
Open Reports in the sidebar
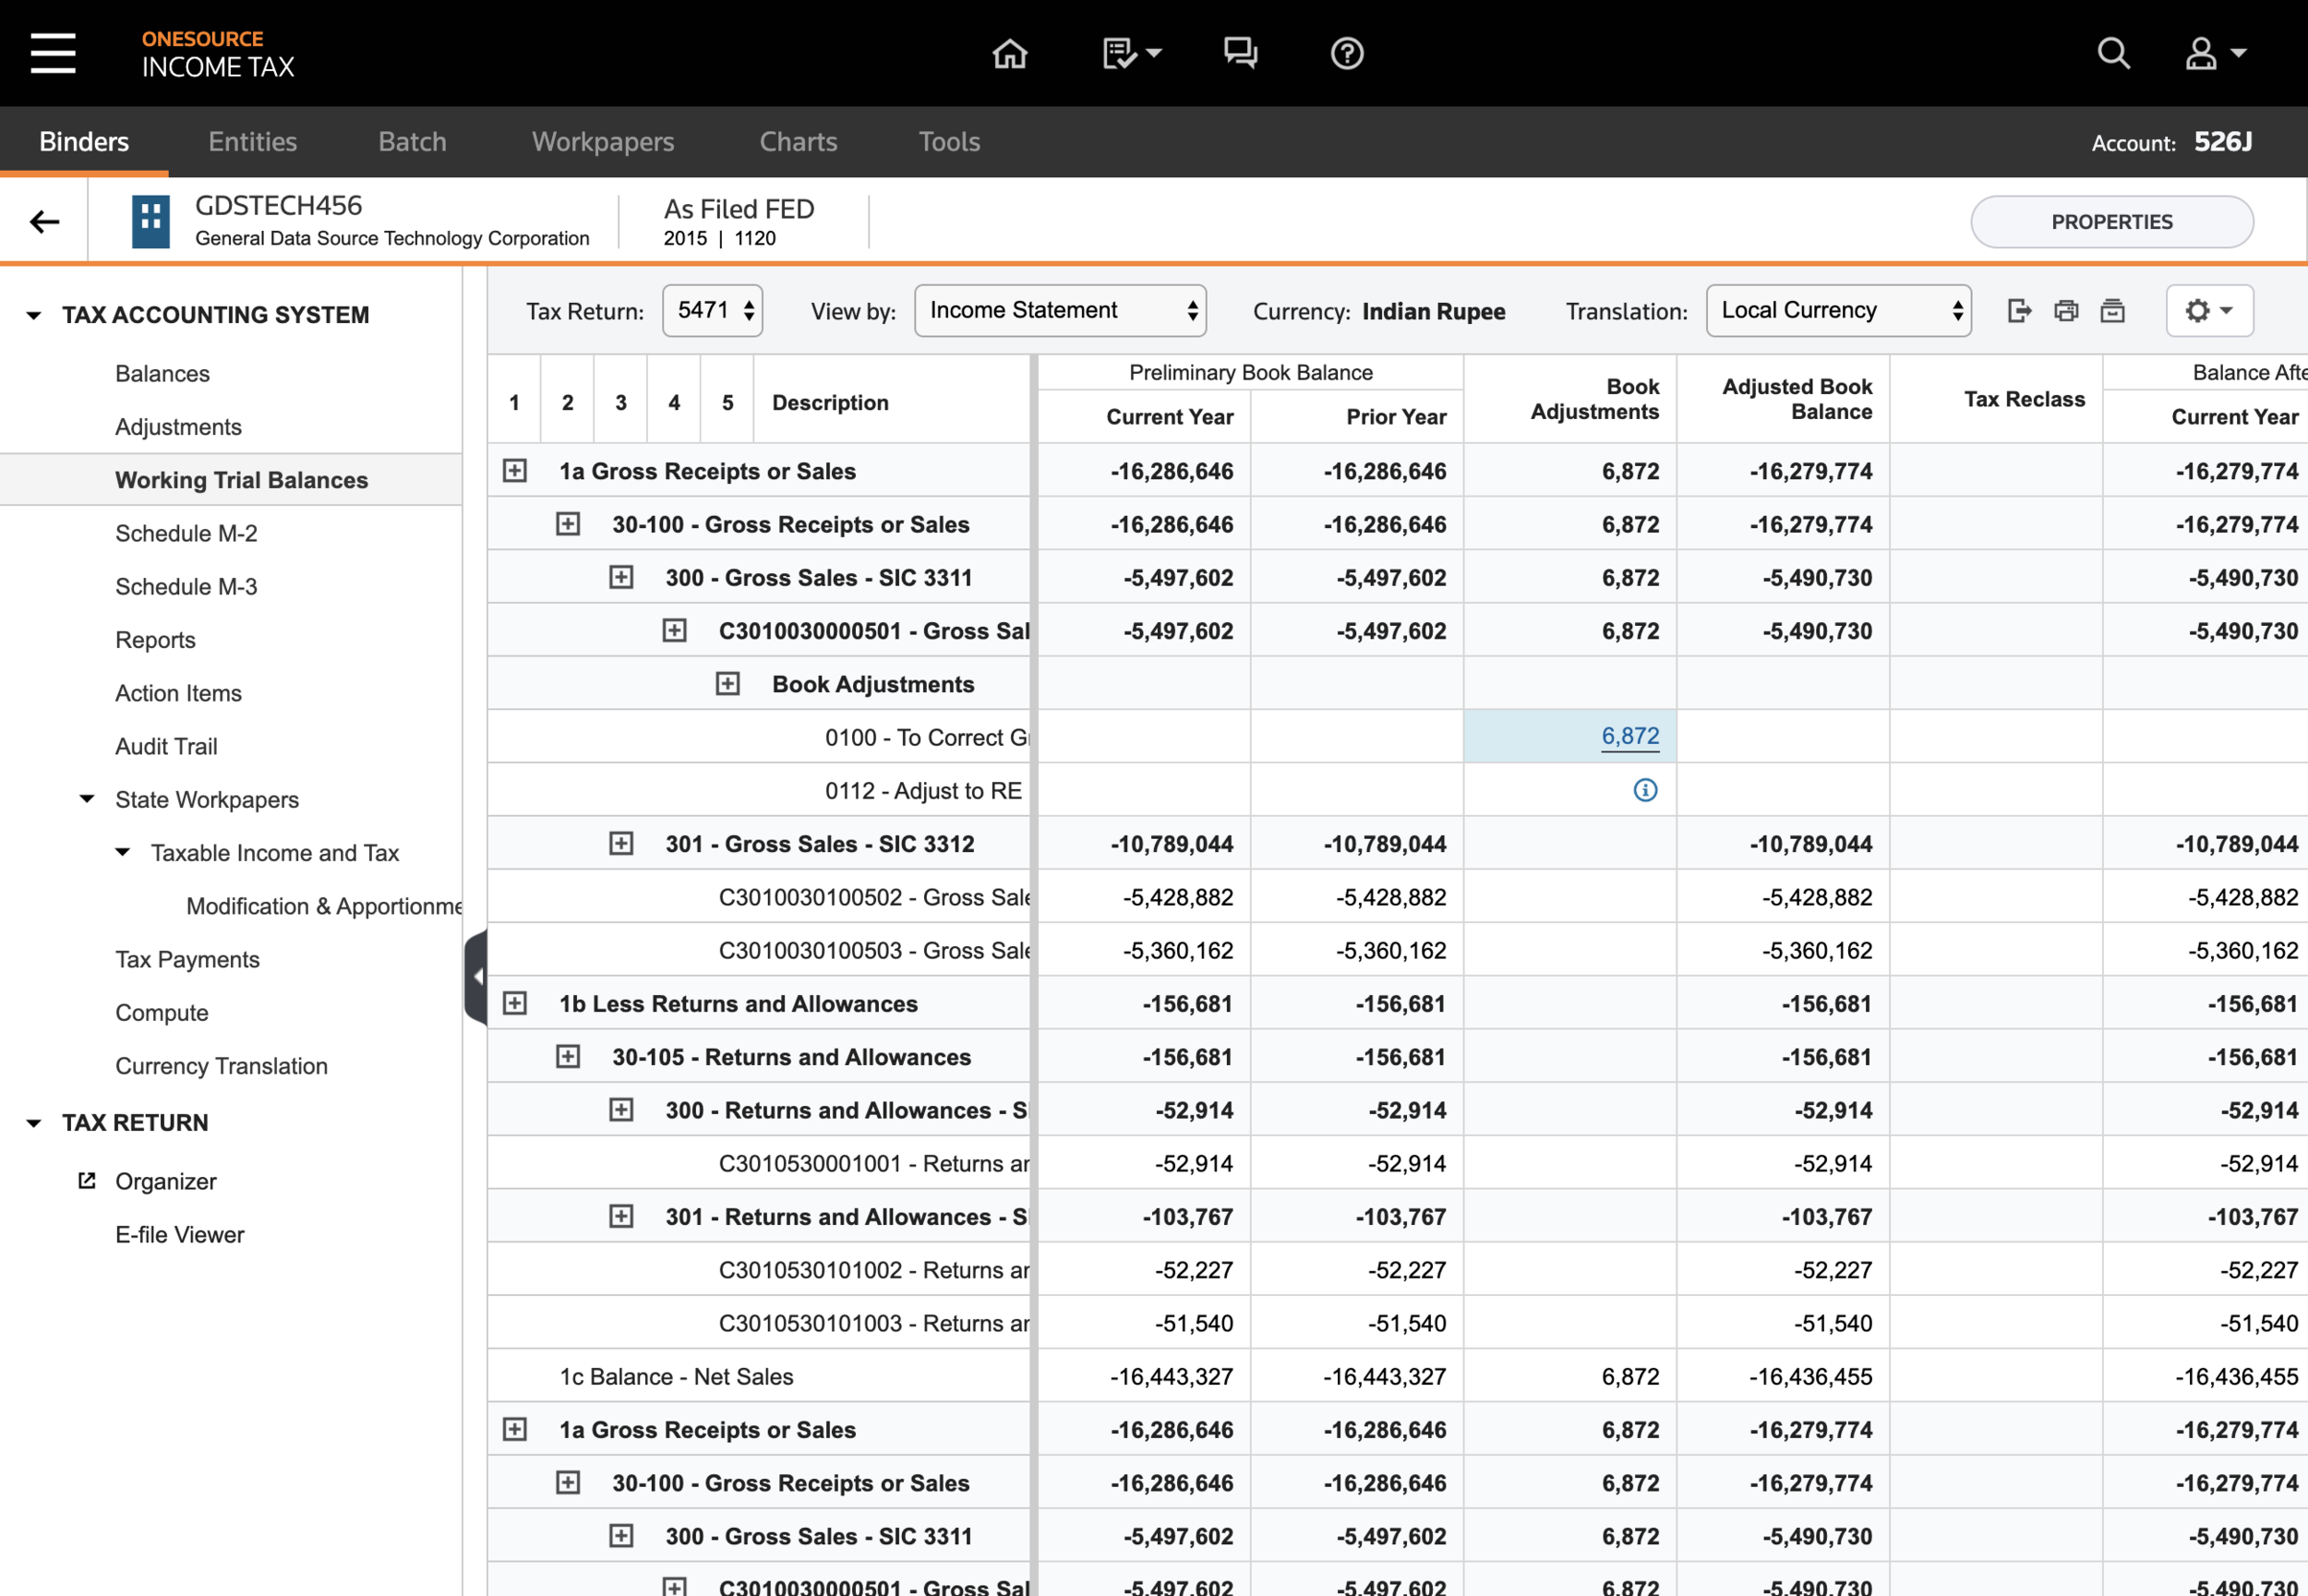pyautogui.click(x=155, y=640)
